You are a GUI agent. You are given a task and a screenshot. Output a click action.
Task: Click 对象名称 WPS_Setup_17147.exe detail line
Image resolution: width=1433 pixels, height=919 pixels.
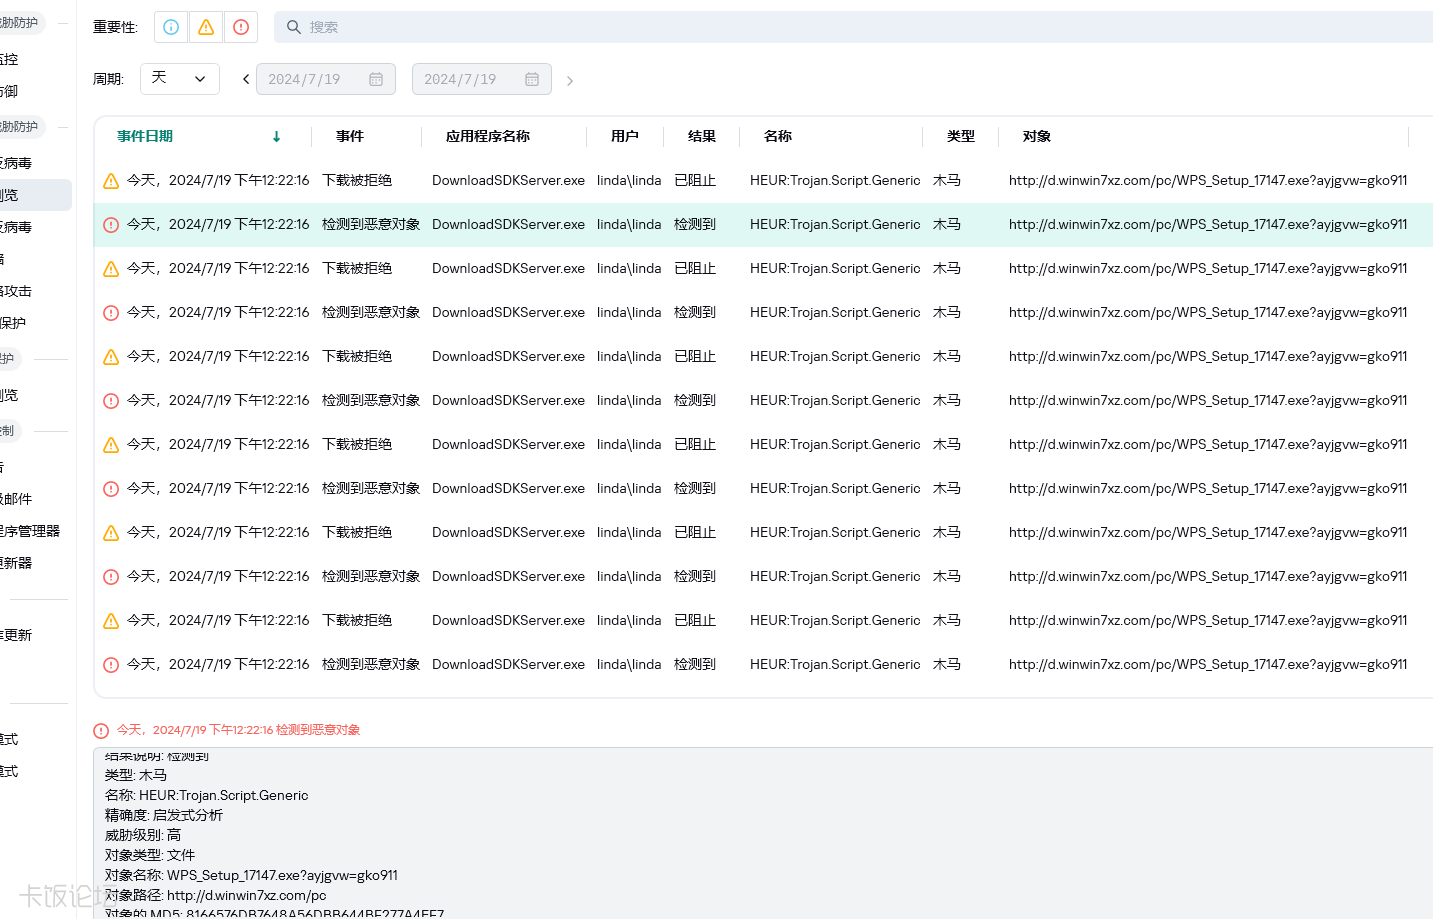[251, 875]
